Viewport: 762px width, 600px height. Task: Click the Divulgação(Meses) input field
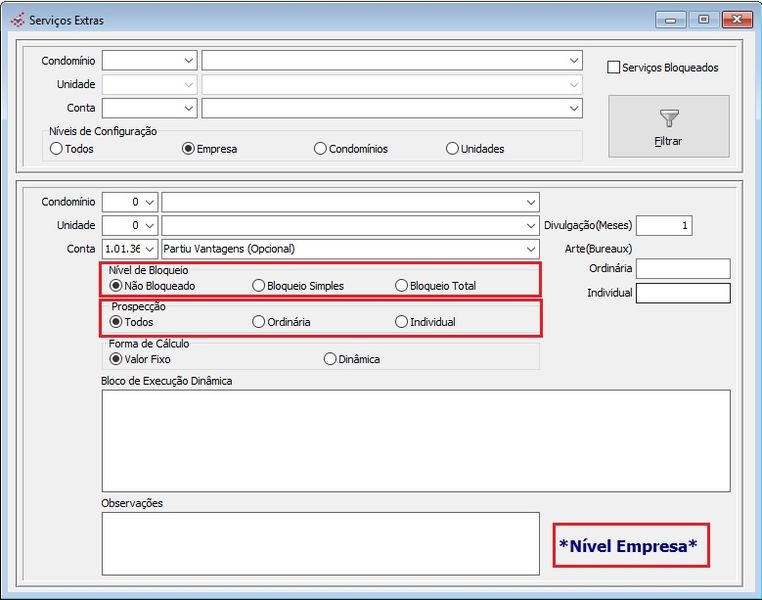(x=663, y=226)
